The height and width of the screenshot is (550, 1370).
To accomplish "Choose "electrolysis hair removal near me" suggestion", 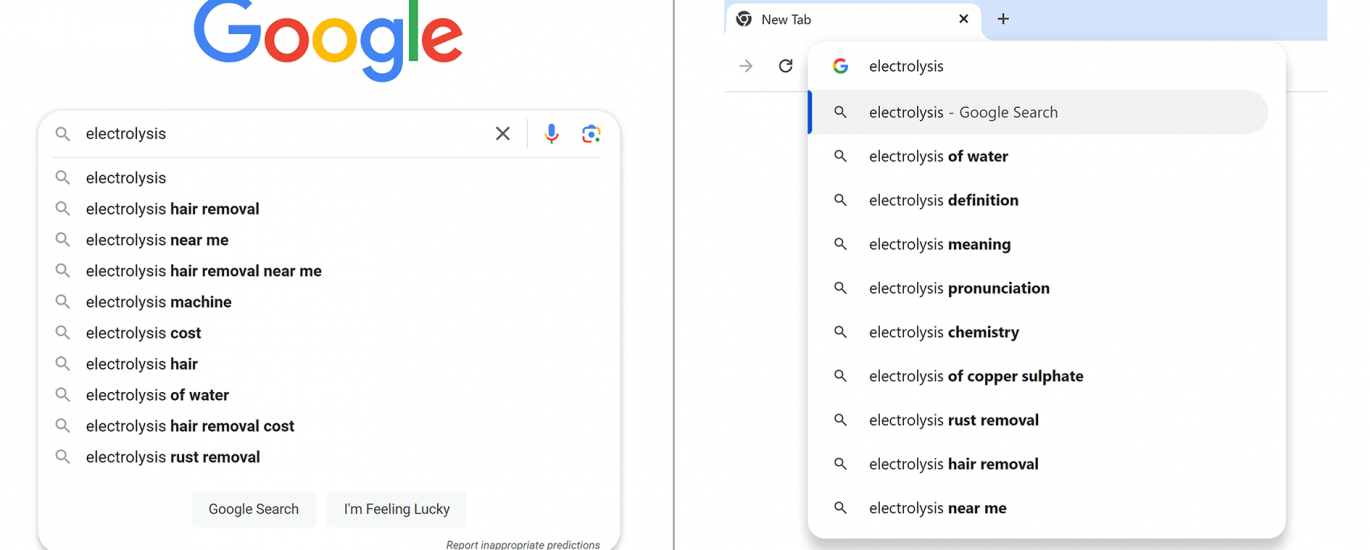I will (204, 271).
